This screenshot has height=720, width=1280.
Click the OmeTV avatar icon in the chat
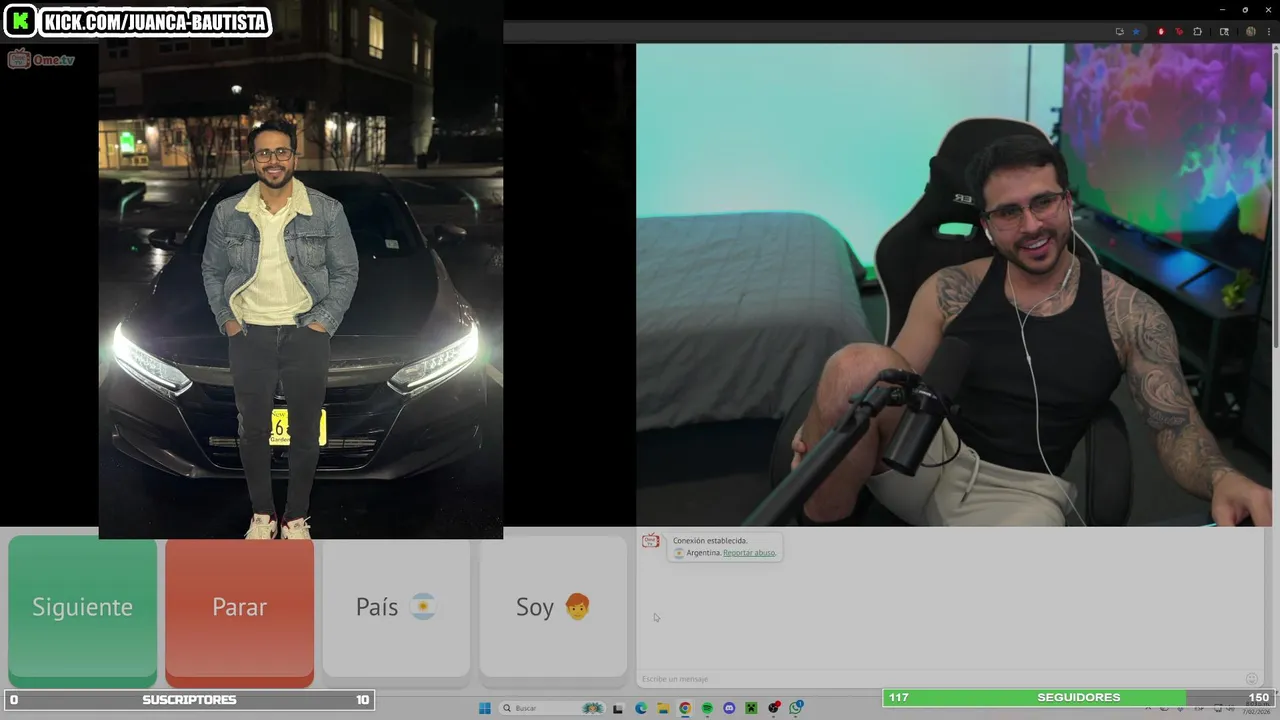(x=651, y=542)
